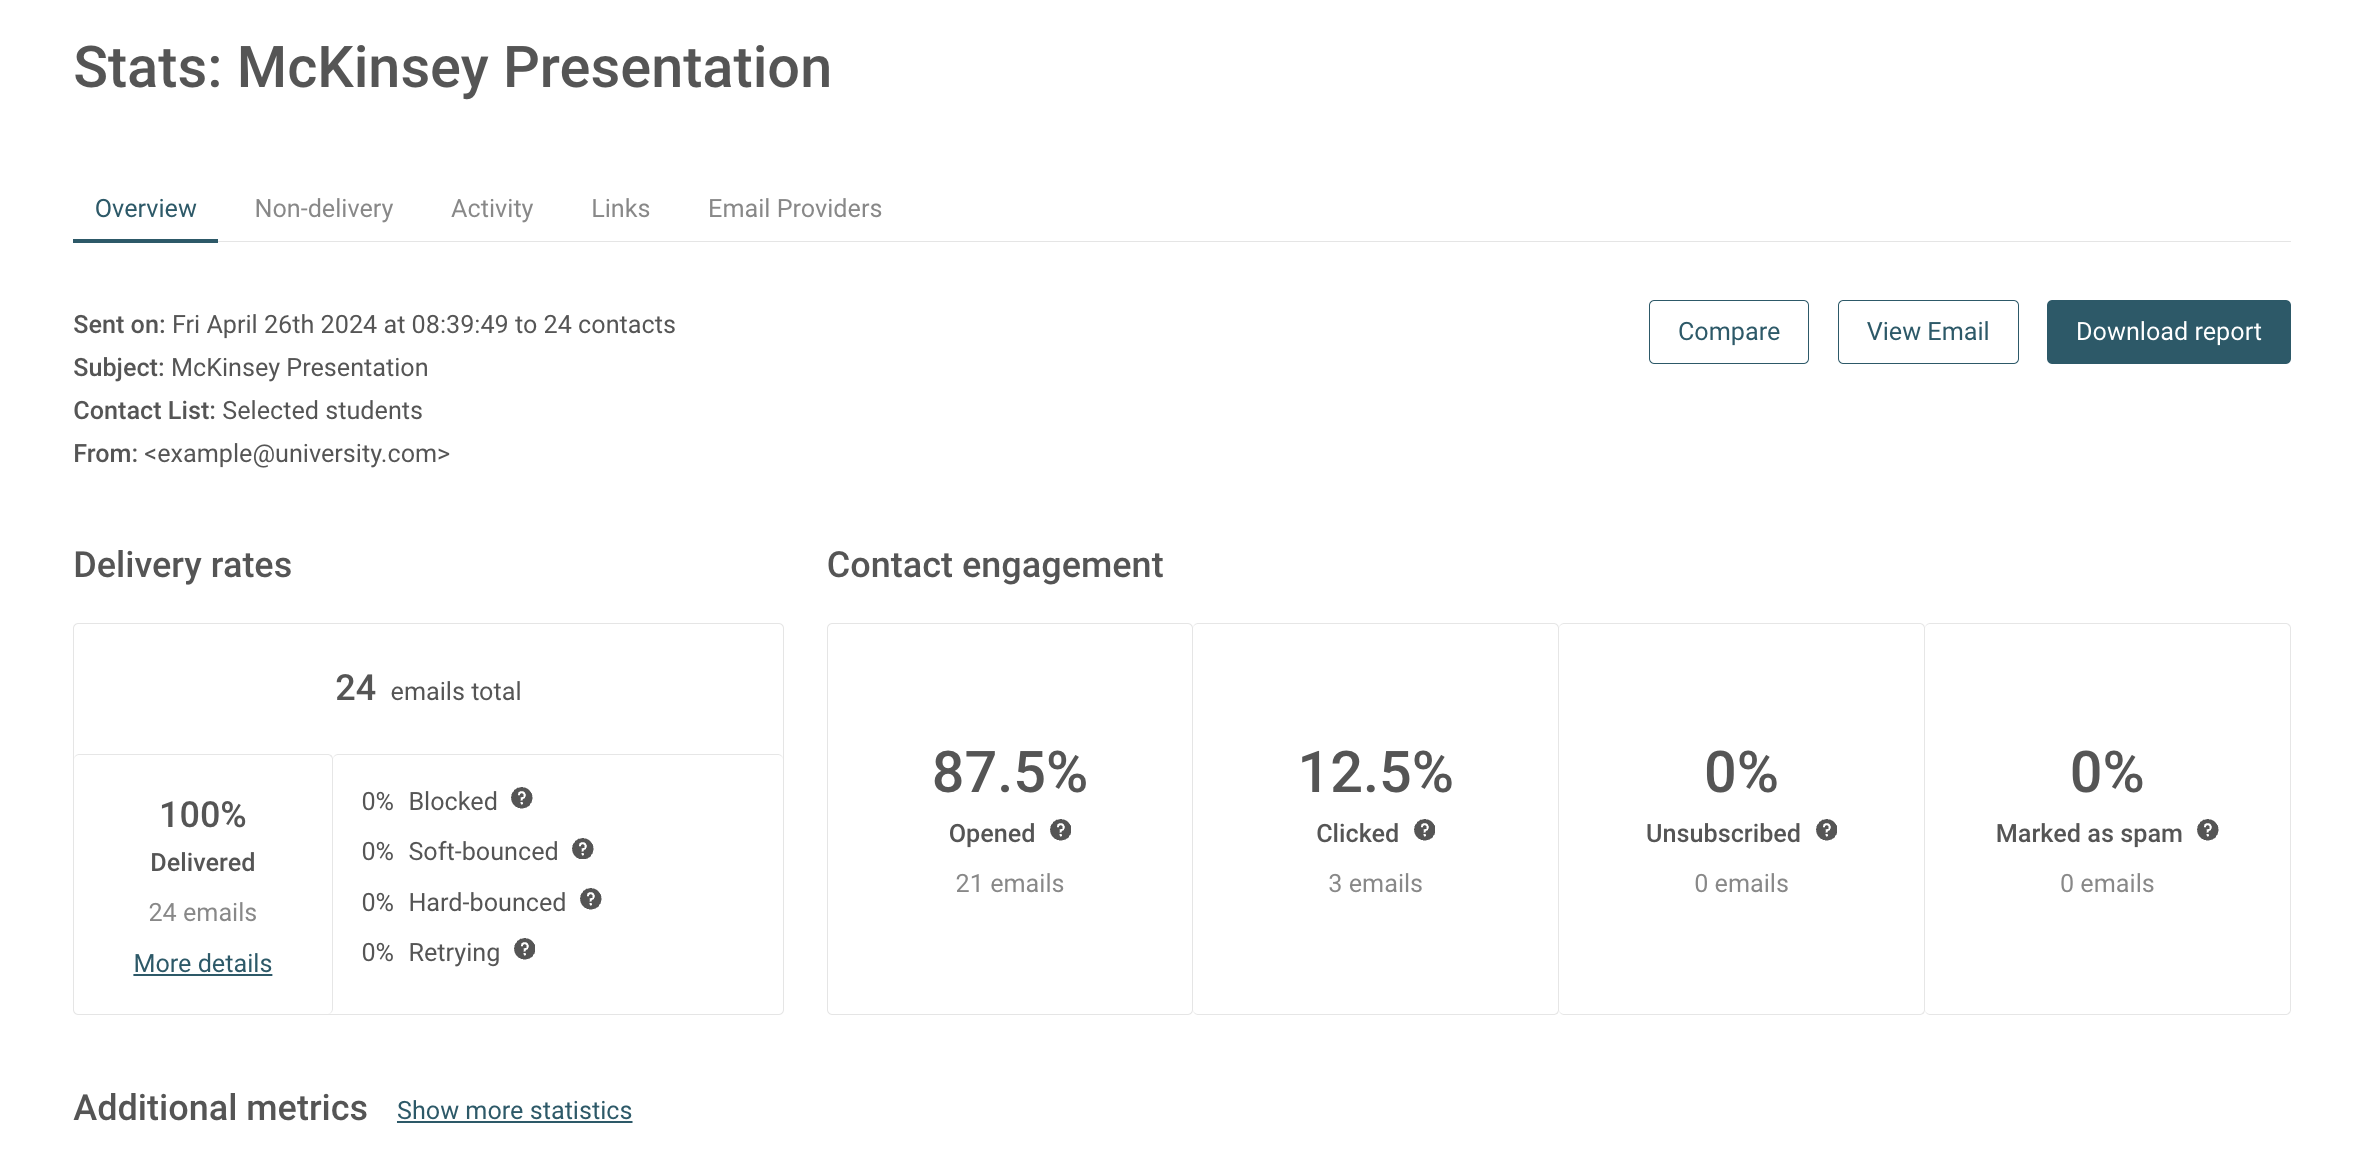The height and width of the screenshot is (1176, 2358).
Task: Click question mark beside Unsubscribed
Action: [x=1827, y=830]
